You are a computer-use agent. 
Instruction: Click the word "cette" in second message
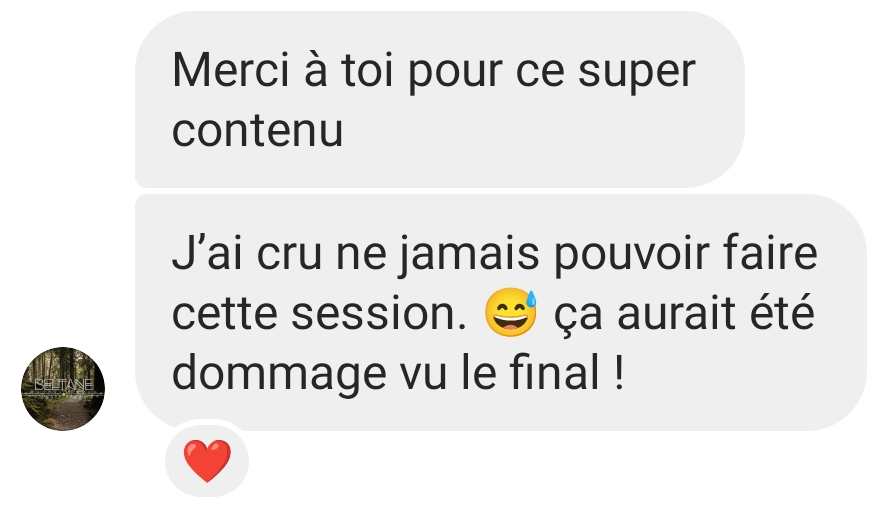click(225, 314)
